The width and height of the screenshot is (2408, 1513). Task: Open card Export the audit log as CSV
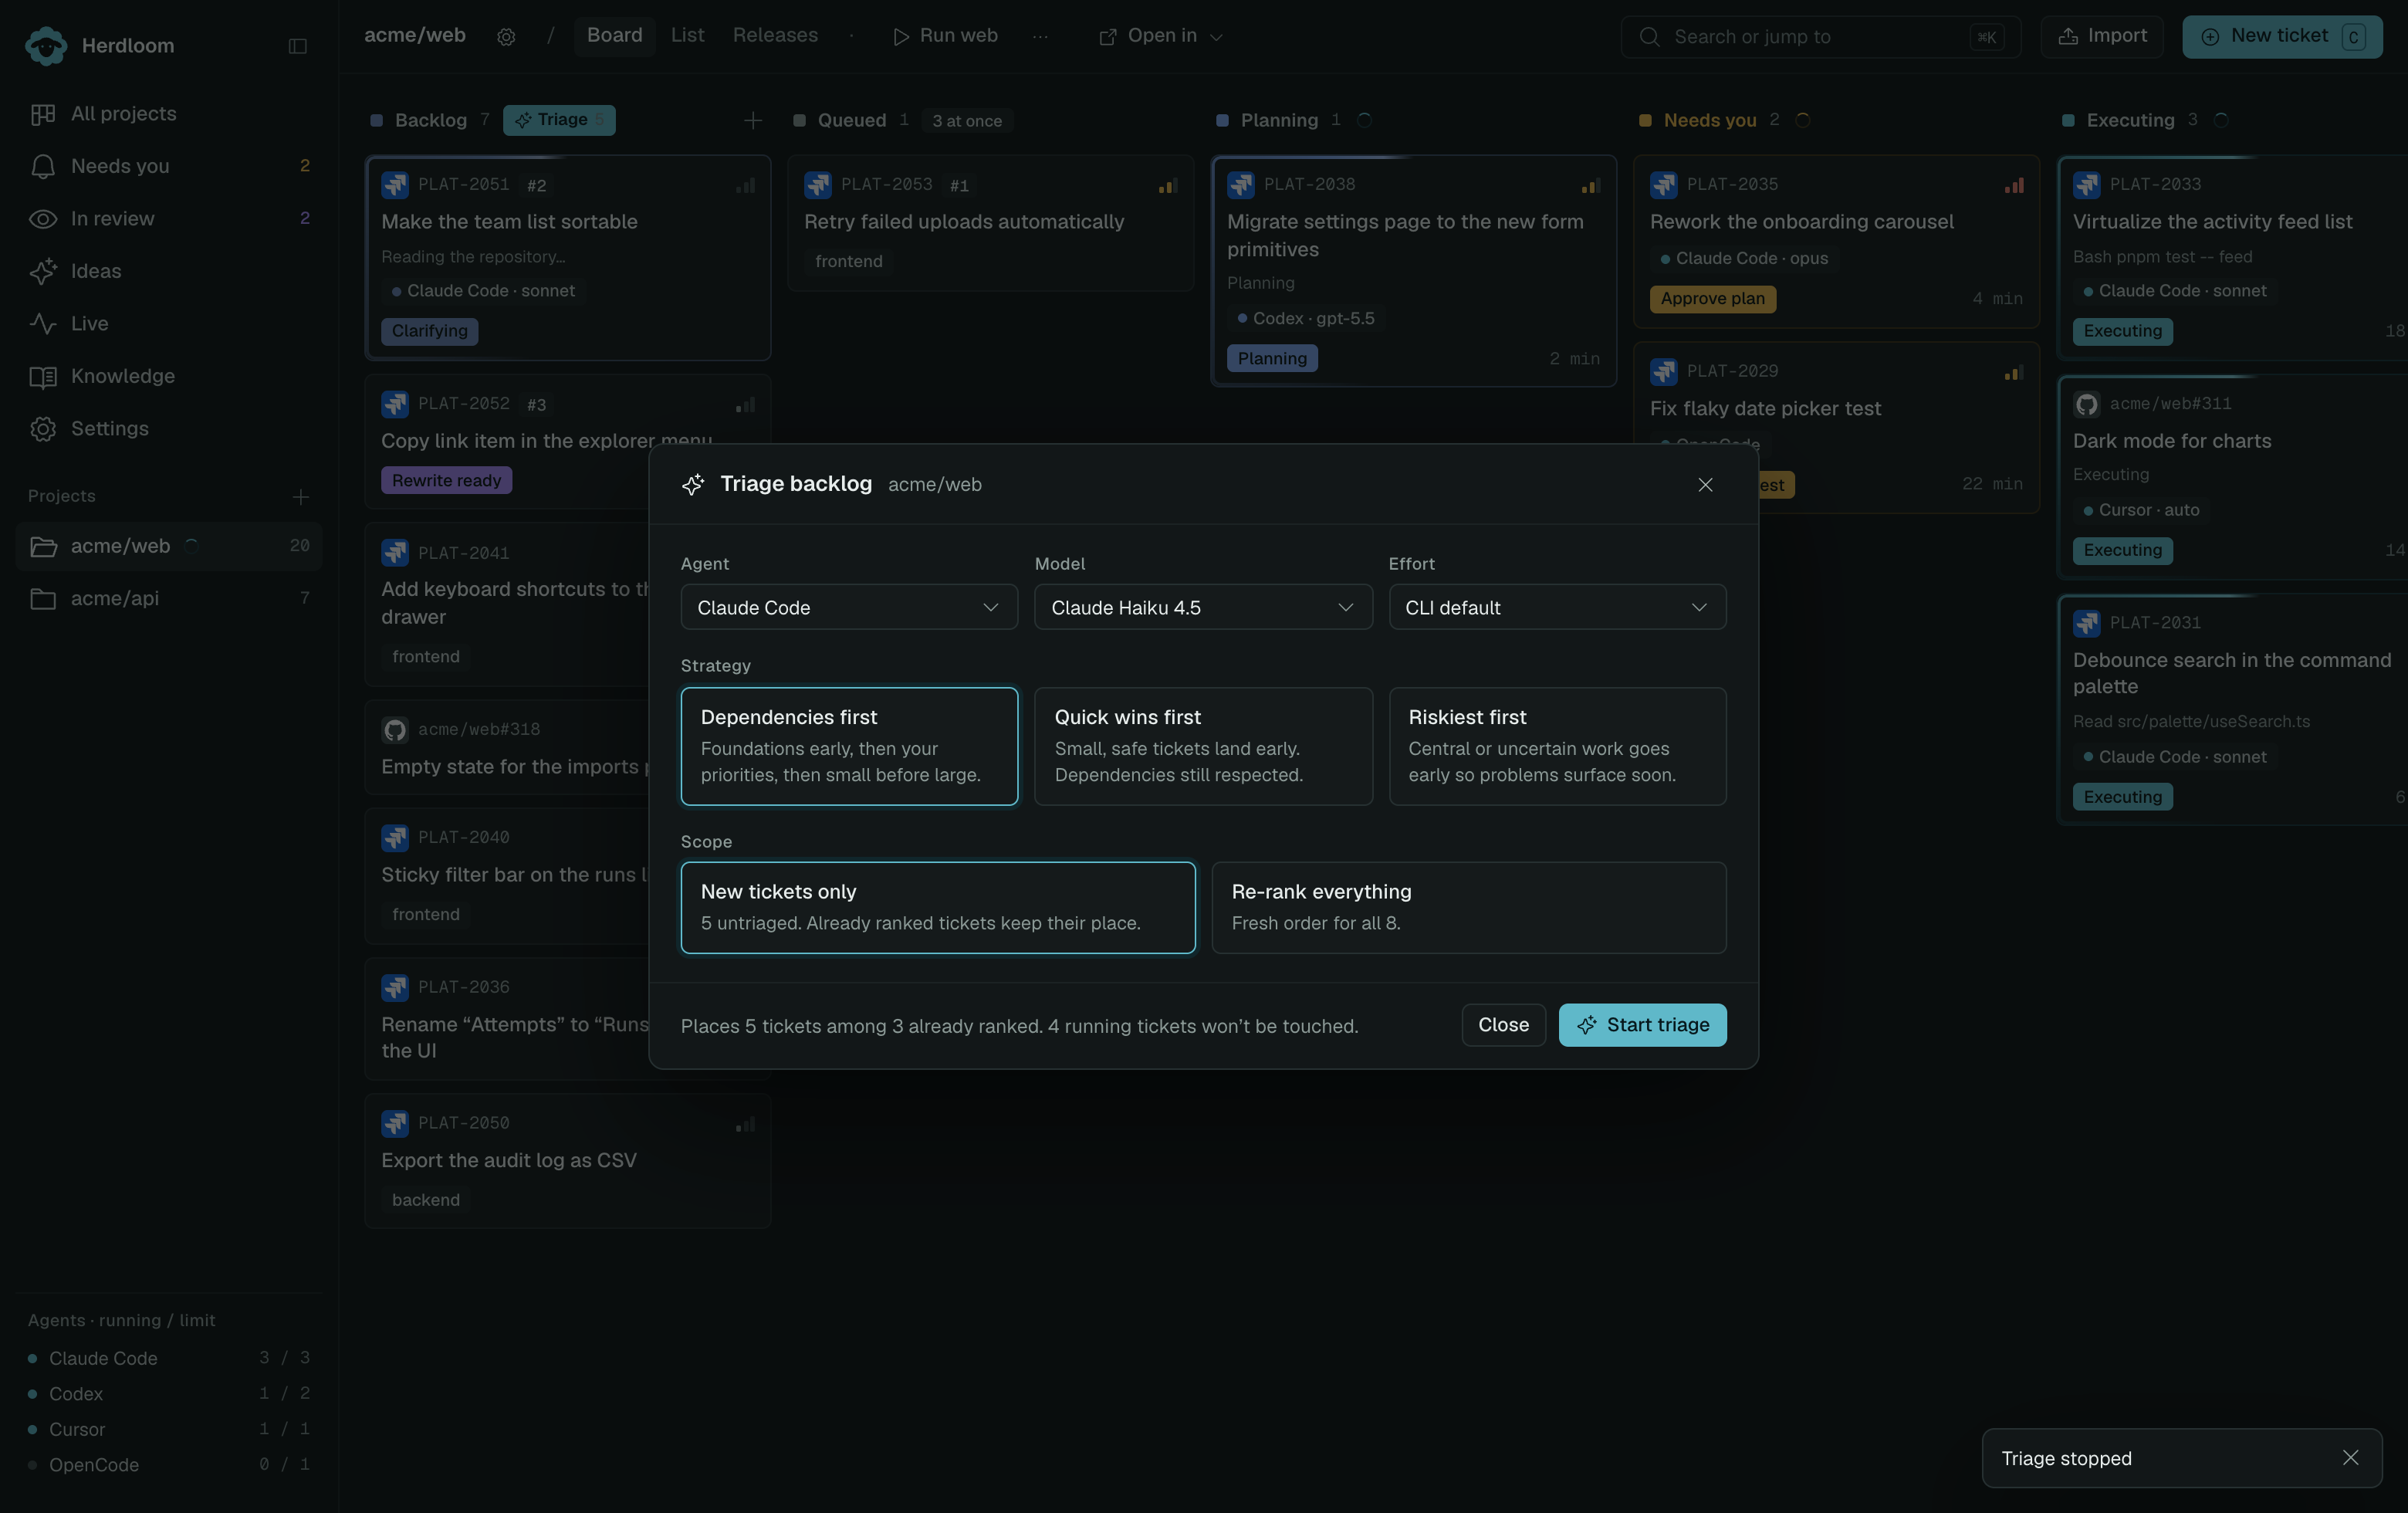(567, 1161)
